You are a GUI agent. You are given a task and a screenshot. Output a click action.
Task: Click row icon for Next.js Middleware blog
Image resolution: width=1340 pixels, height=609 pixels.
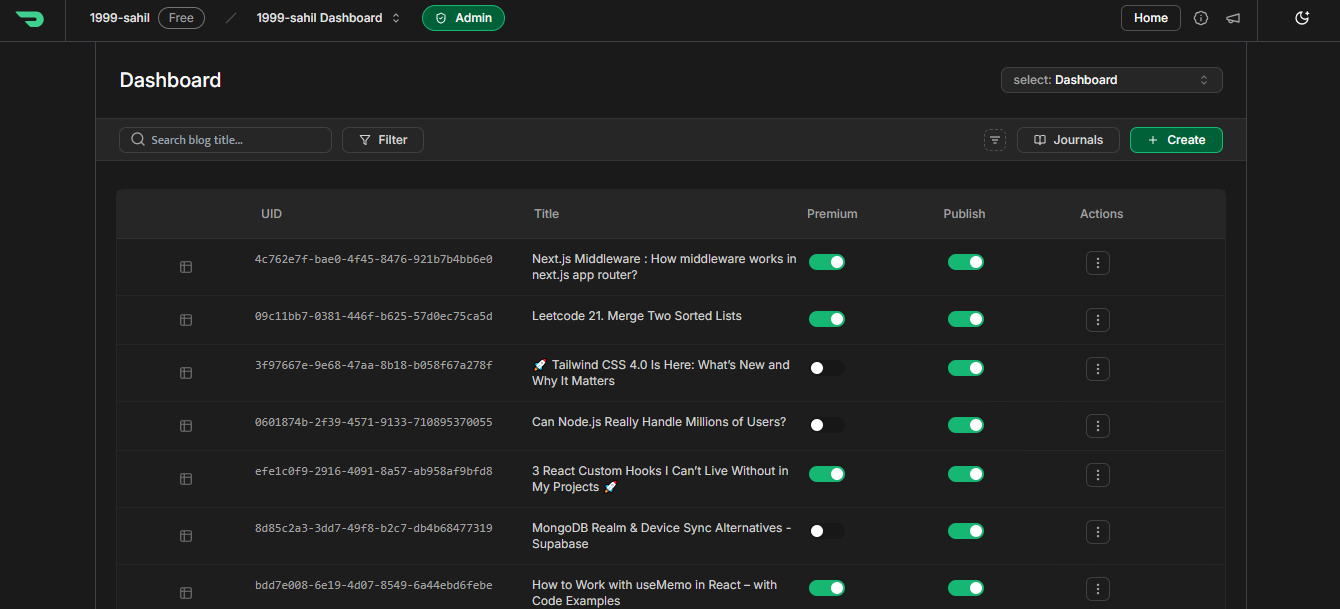[186, 267]
